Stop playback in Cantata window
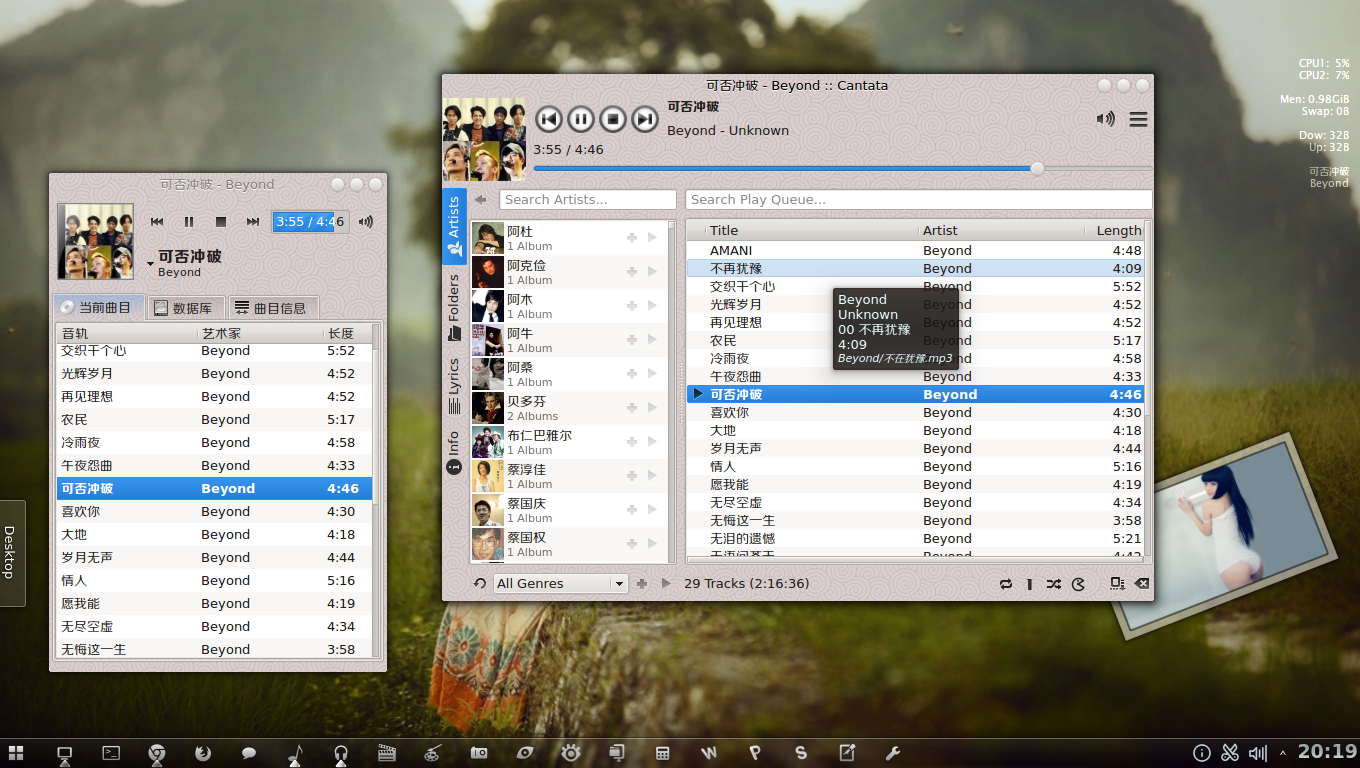Viewport: 1360px width, 768px height. 613,120
